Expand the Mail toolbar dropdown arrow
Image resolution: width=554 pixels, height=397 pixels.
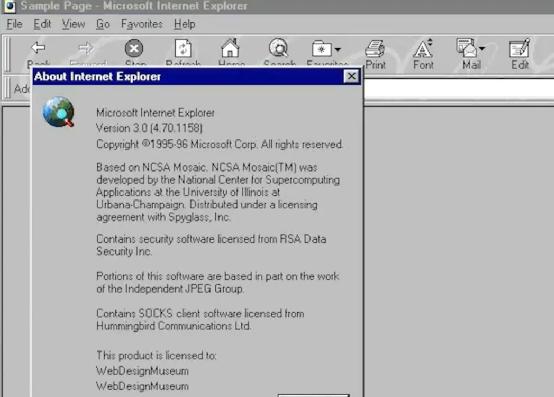click(x=482, y=48)
